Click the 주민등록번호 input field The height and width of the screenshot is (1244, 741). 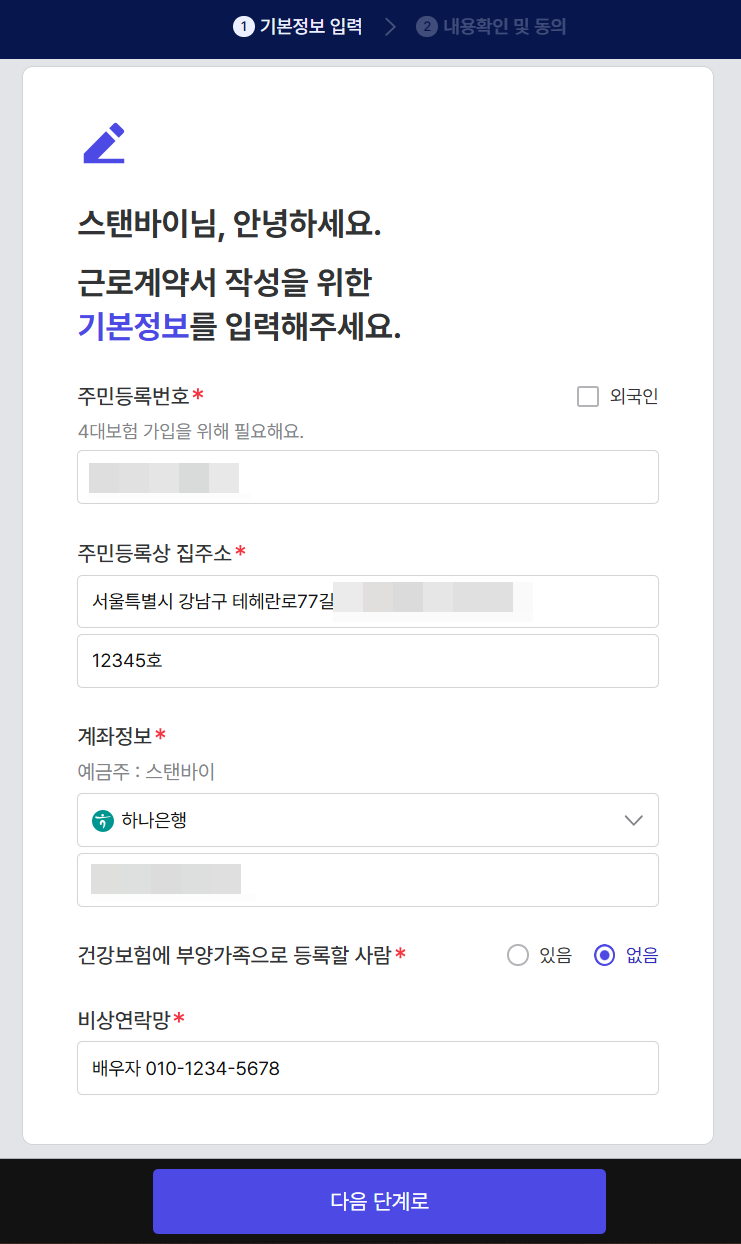(367, 477)
